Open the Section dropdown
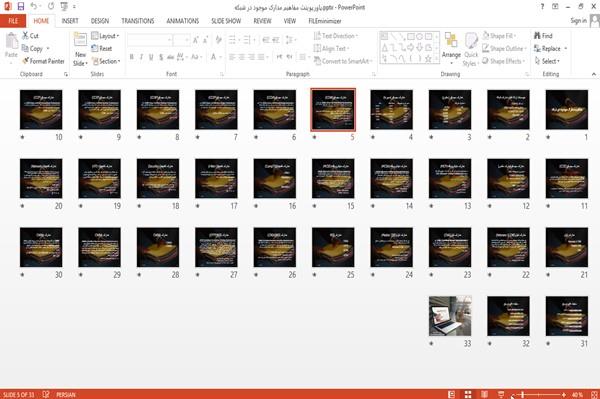This screenshot has height=399, width=600. [106, 61]
